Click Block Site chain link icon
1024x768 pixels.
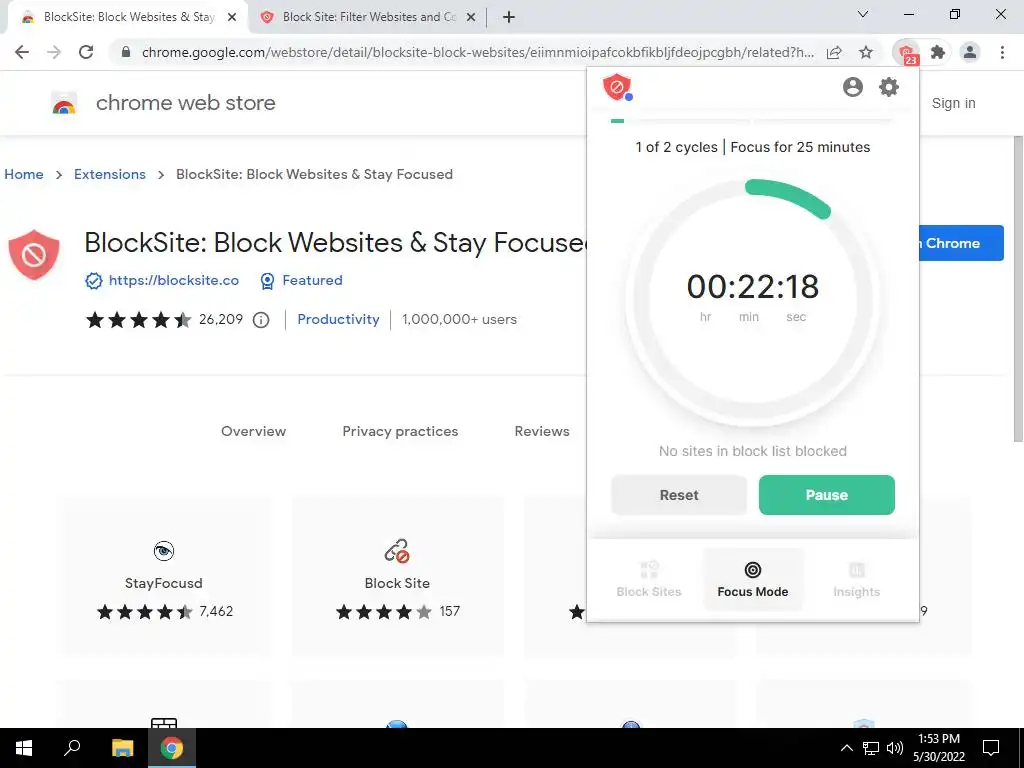(396, 551)
